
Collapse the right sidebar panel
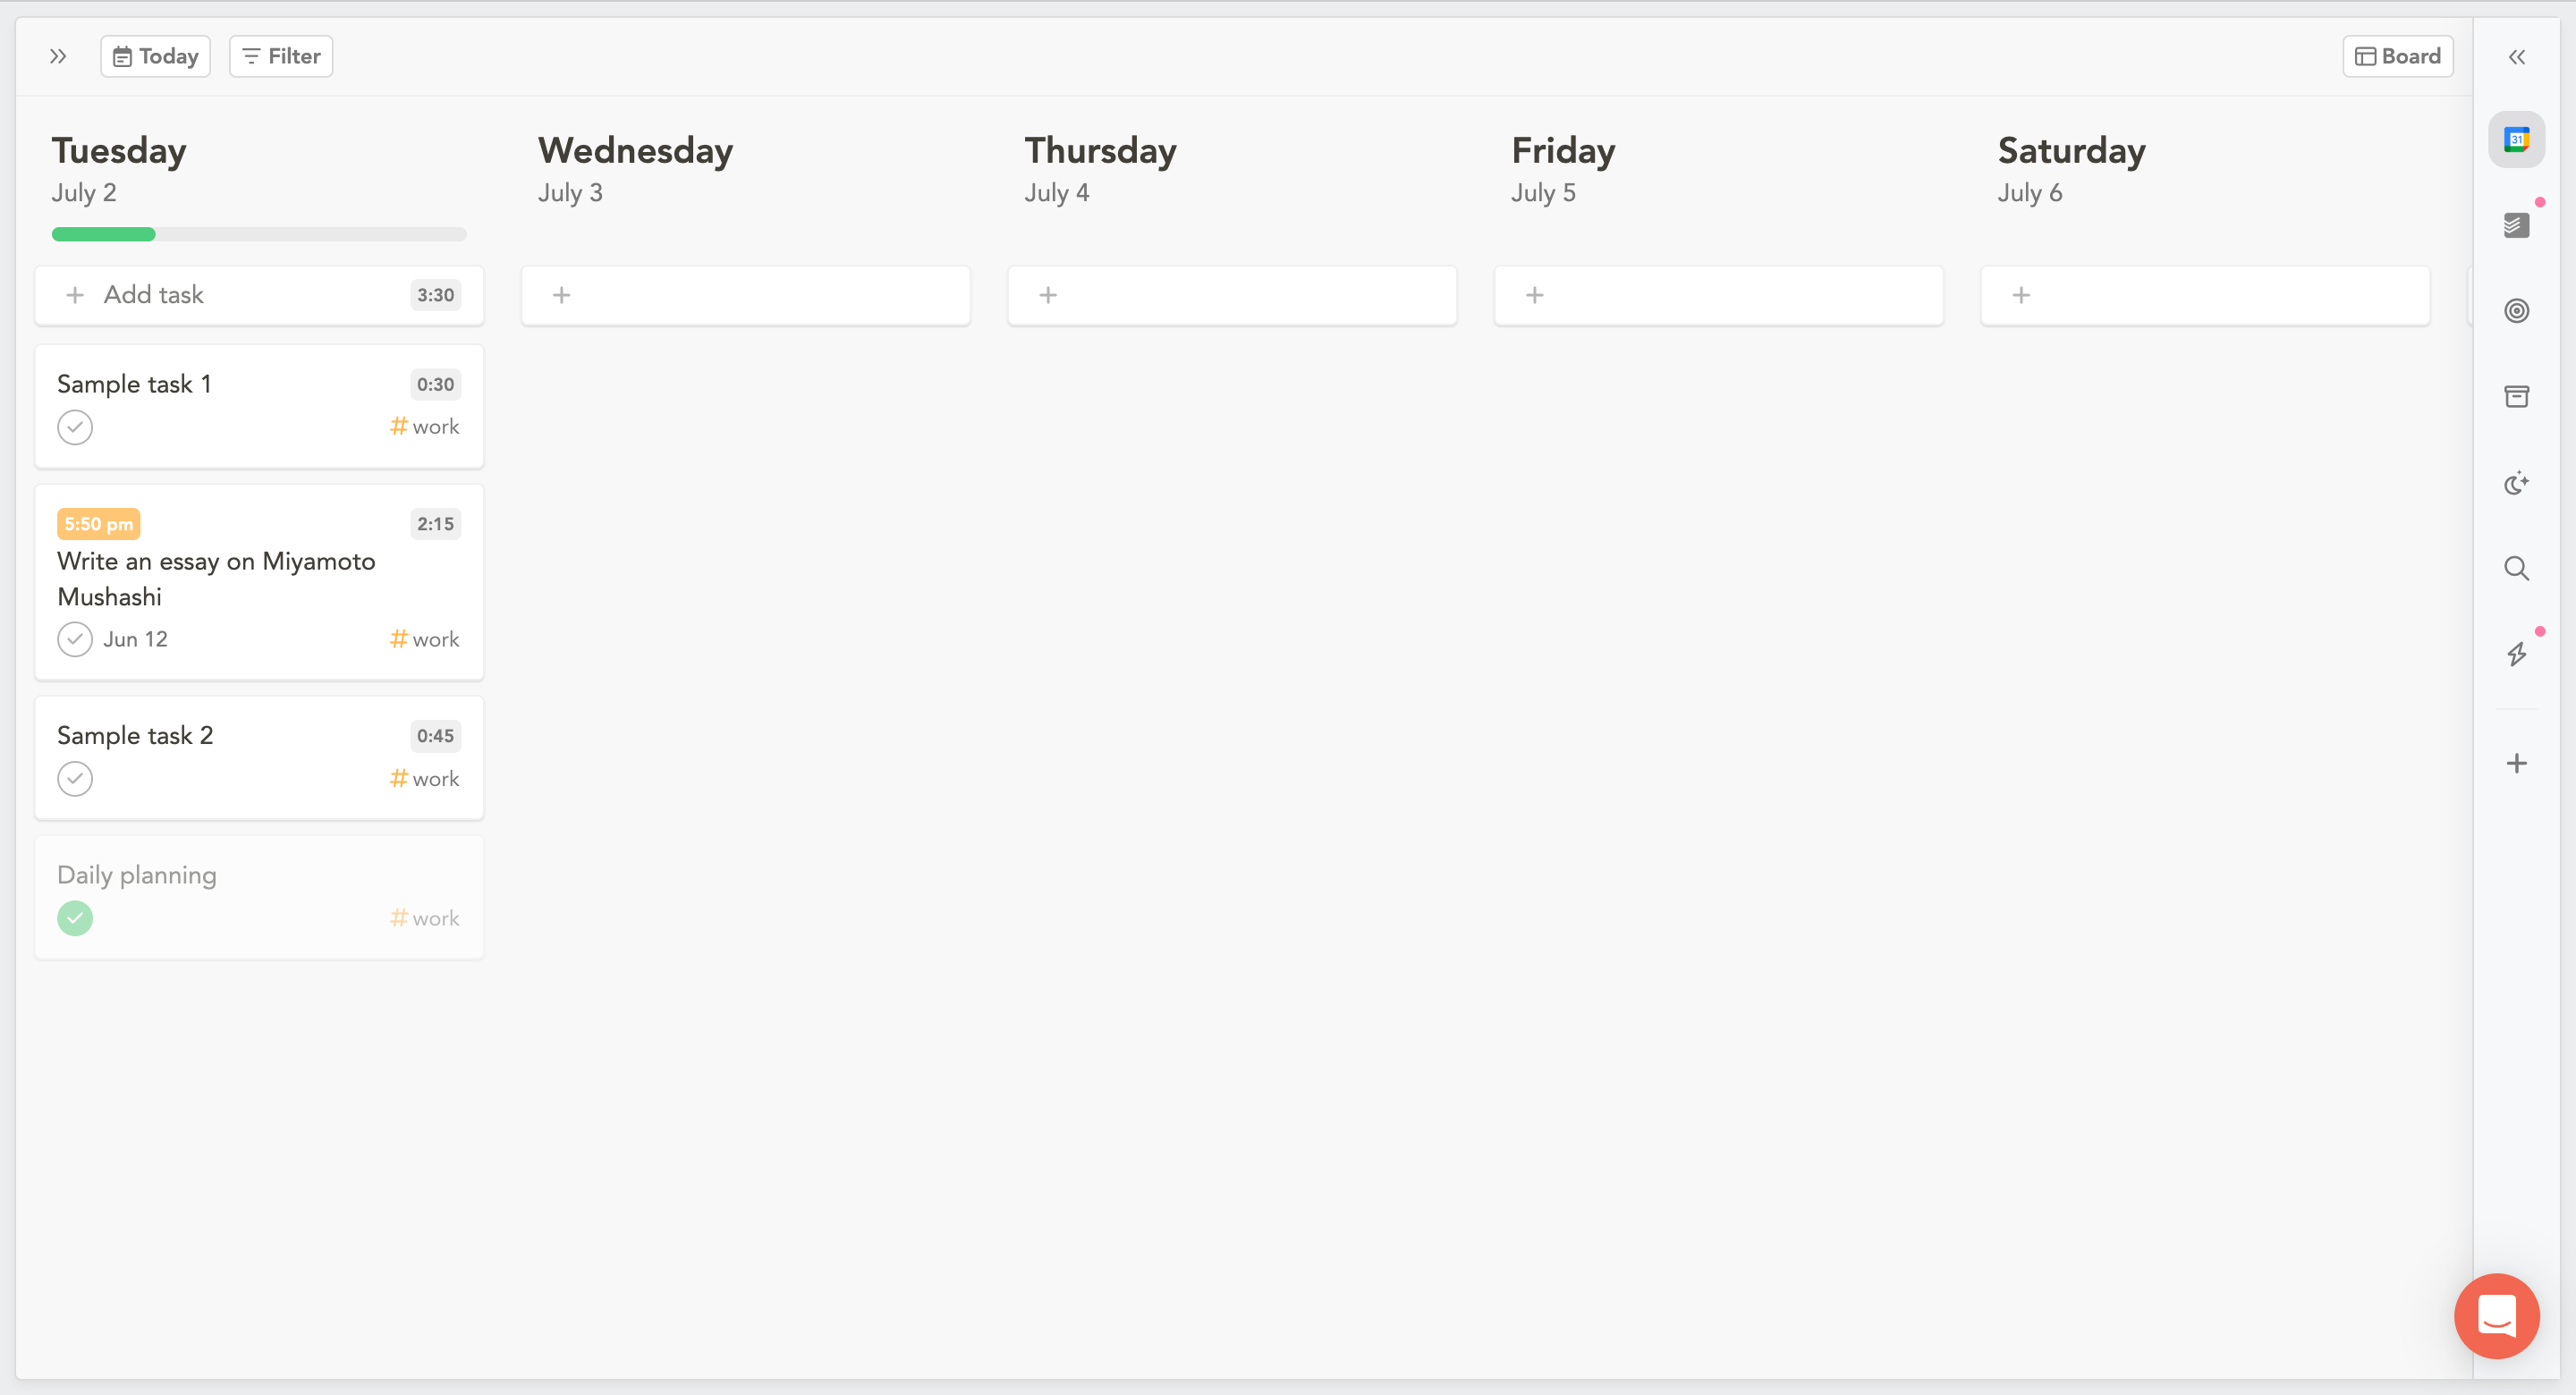(2516, 57)
